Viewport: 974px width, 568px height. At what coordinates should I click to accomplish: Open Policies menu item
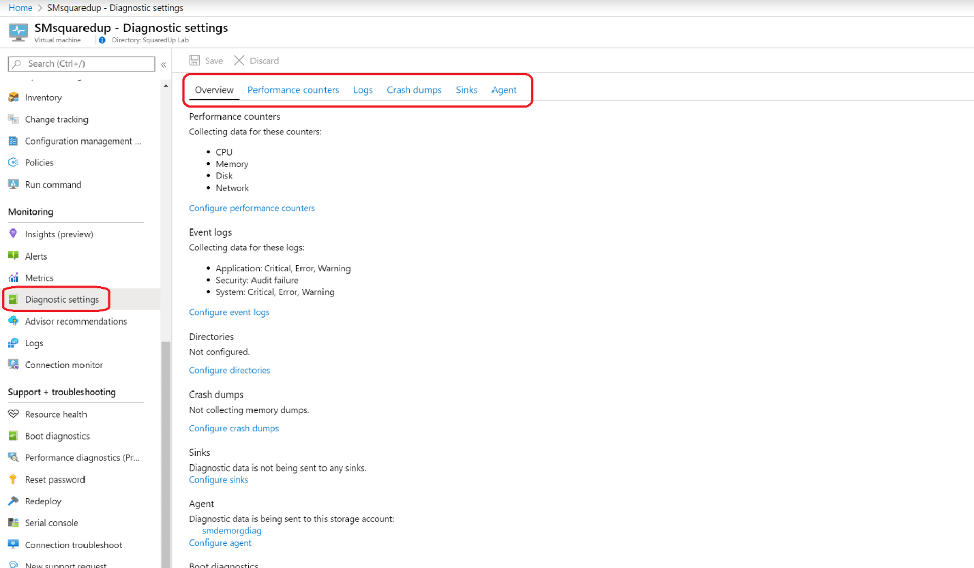[x=39, y=163]
